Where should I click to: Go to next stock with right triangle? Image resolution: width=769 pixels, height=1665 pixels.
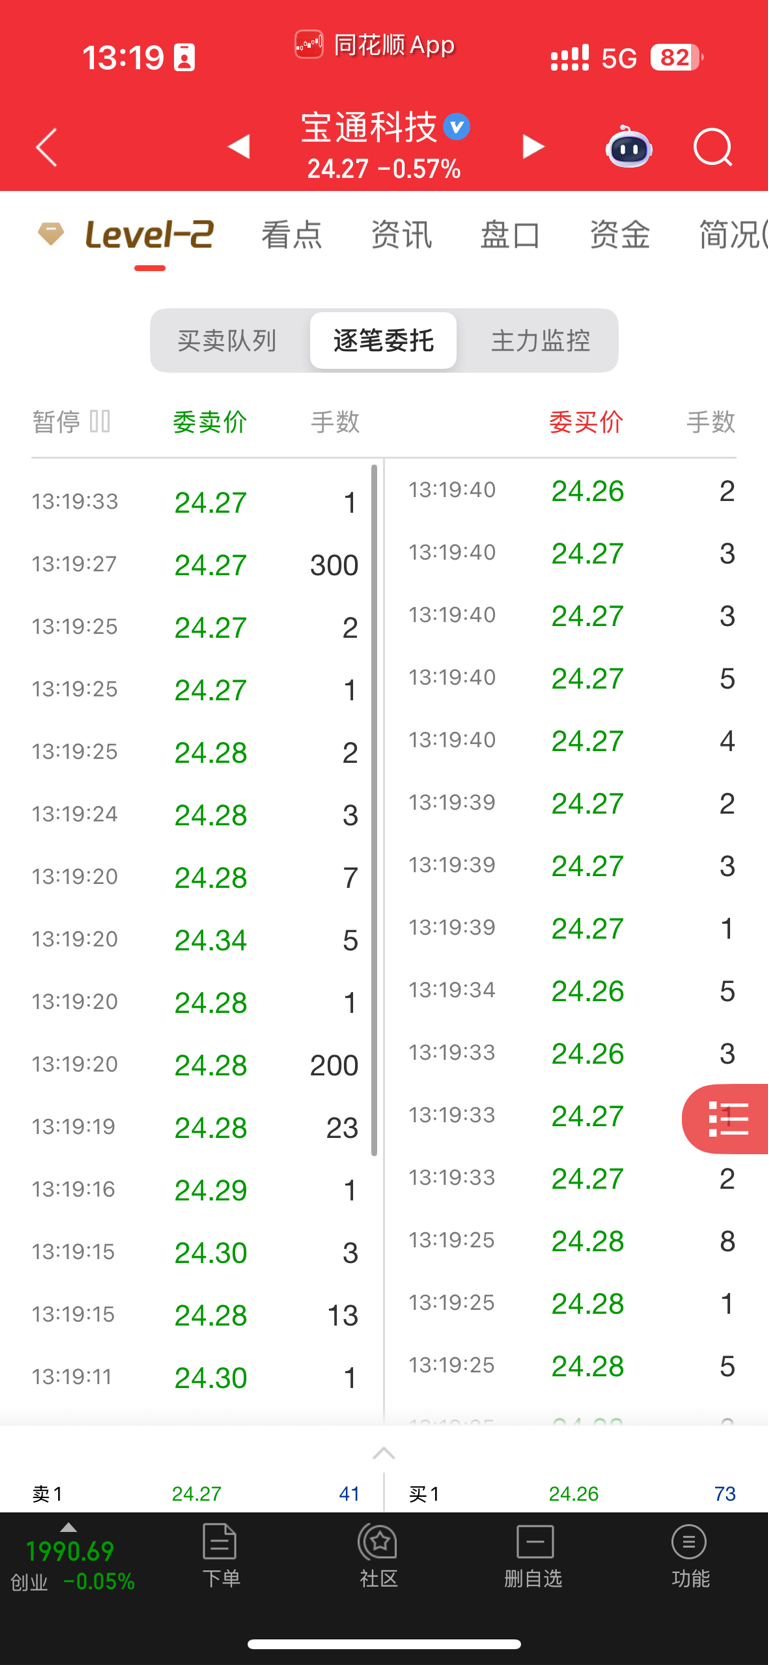pos(534,147)
